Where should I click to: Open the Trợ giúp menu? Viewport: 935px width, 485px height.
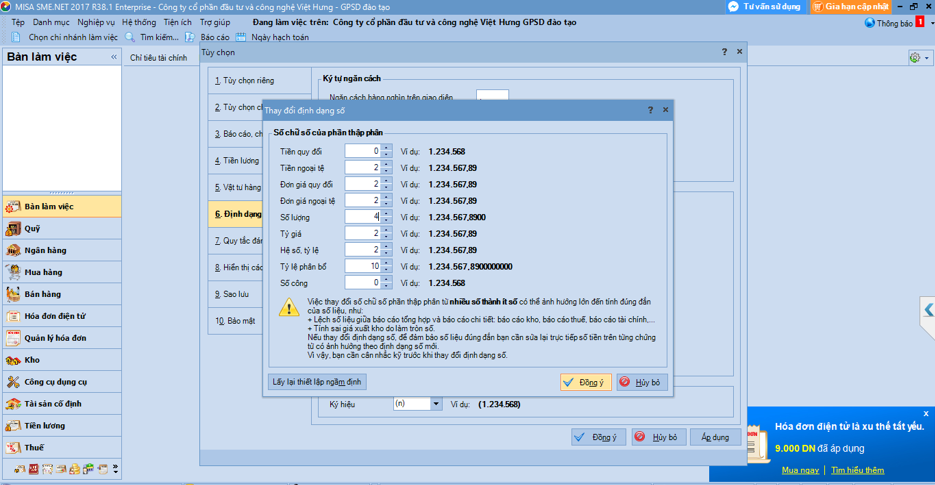[x=215, y=22]
